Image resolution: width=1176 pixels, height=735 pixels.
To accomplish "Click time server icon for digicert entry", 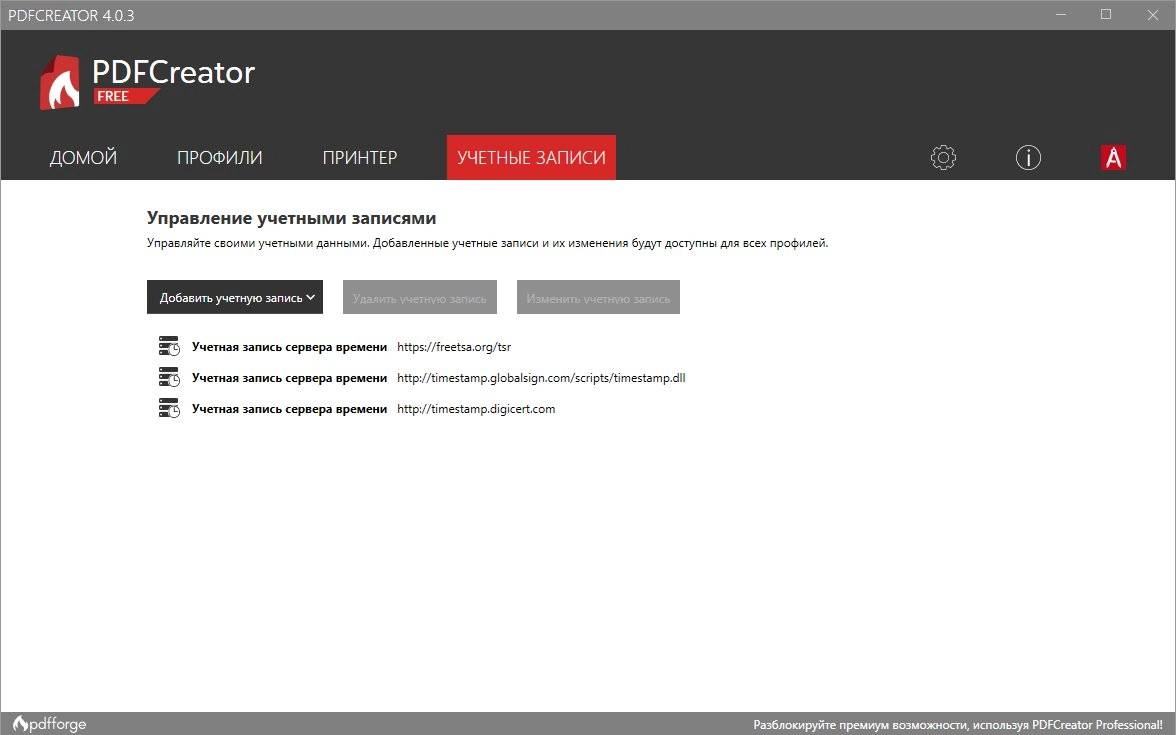I will [x=169, y=409].
